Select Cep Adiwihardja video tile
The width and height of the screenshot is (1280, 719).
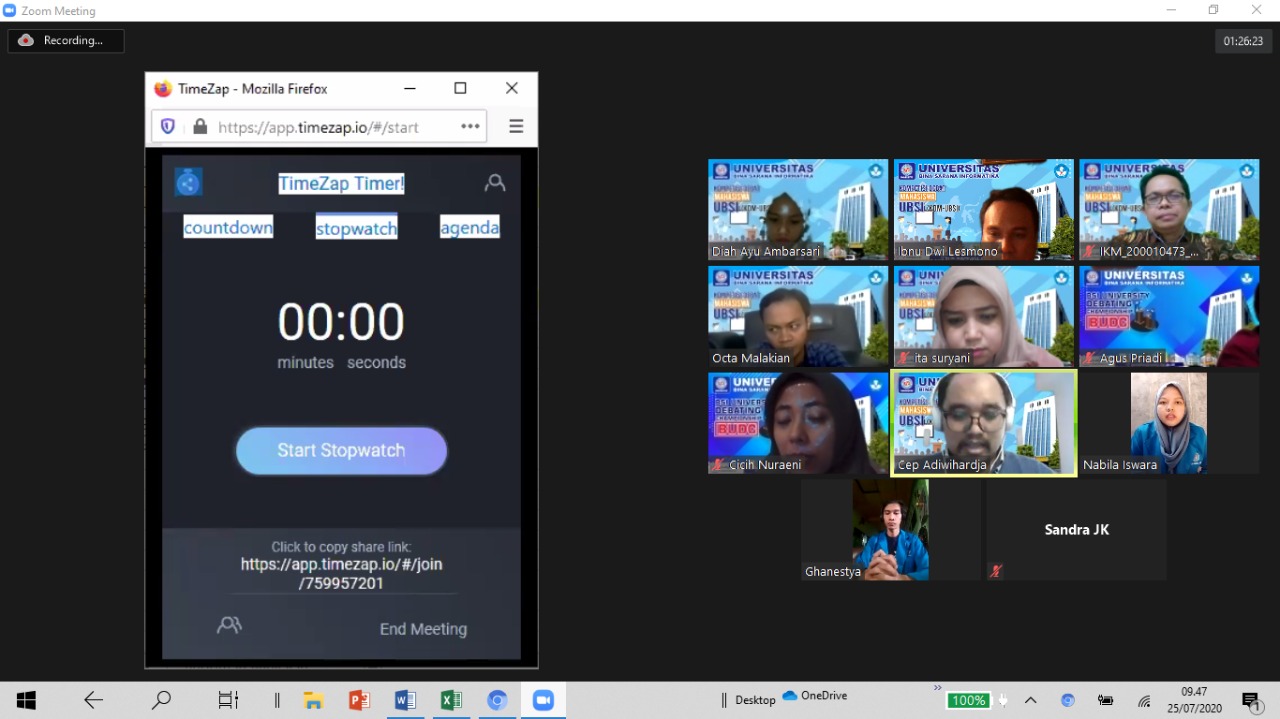(x=984, y=423)
